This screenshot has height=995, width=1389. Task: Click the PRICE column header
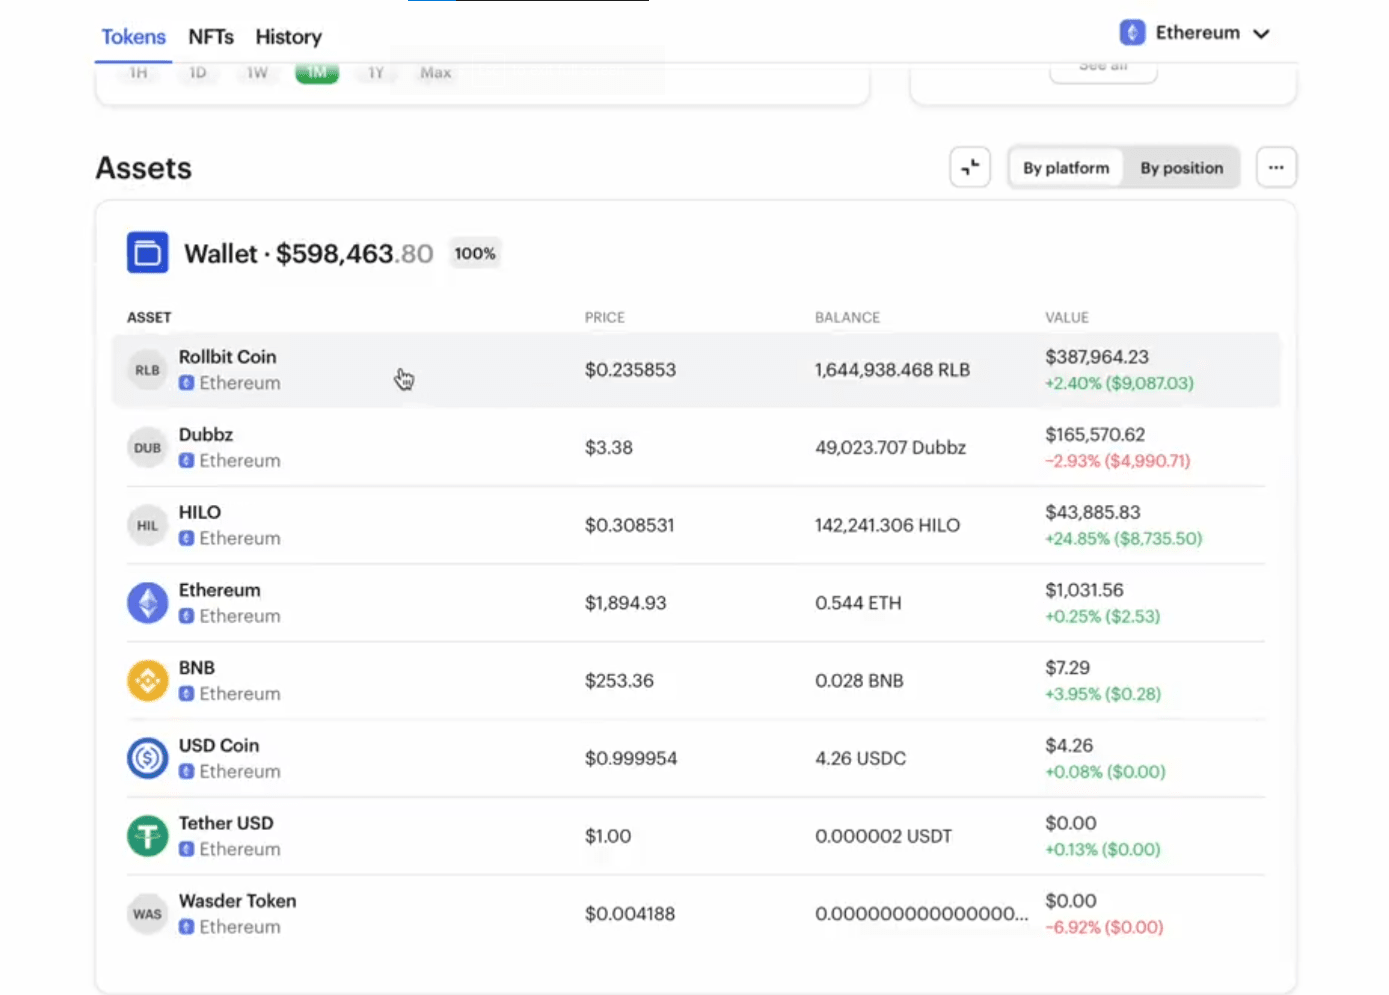(x=605, y=317)
